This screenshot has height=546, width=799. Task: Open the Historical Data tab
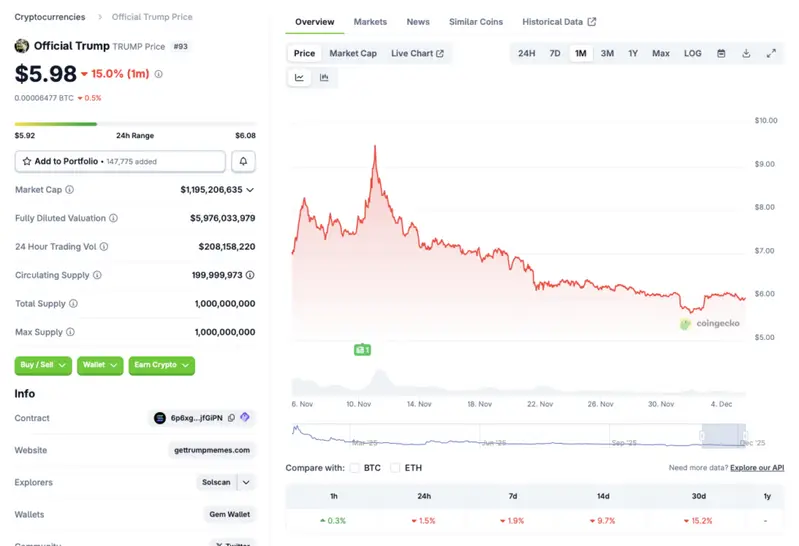(559, 22)
